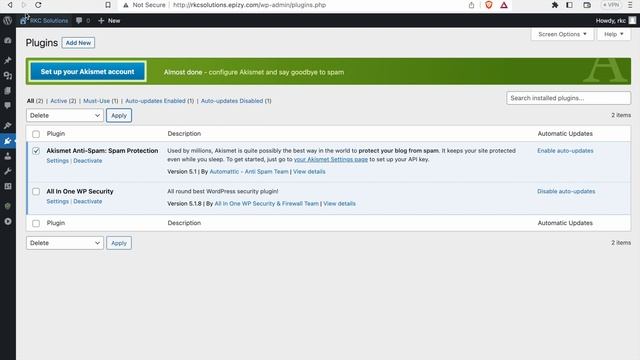
Task: Click the browser address bar URL
Action: pos(249,5)
